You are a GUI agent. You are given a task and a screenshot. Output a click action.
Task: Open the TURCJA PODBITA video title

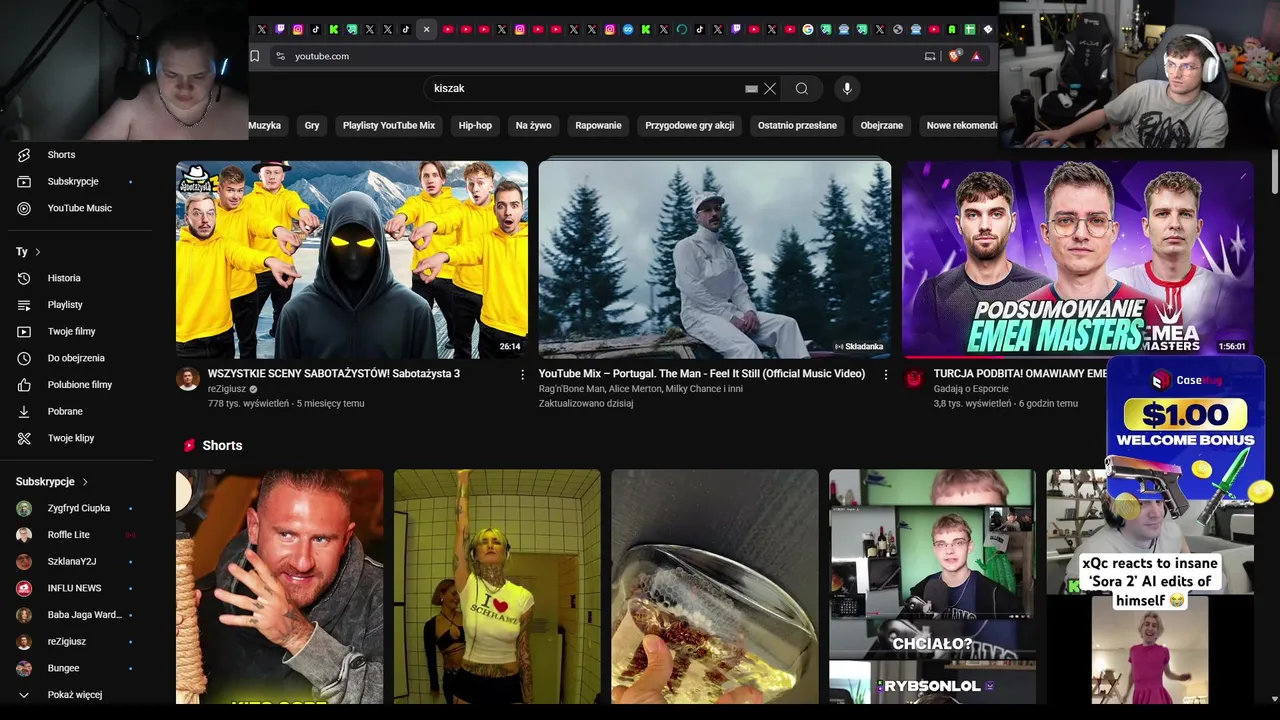1020,374
